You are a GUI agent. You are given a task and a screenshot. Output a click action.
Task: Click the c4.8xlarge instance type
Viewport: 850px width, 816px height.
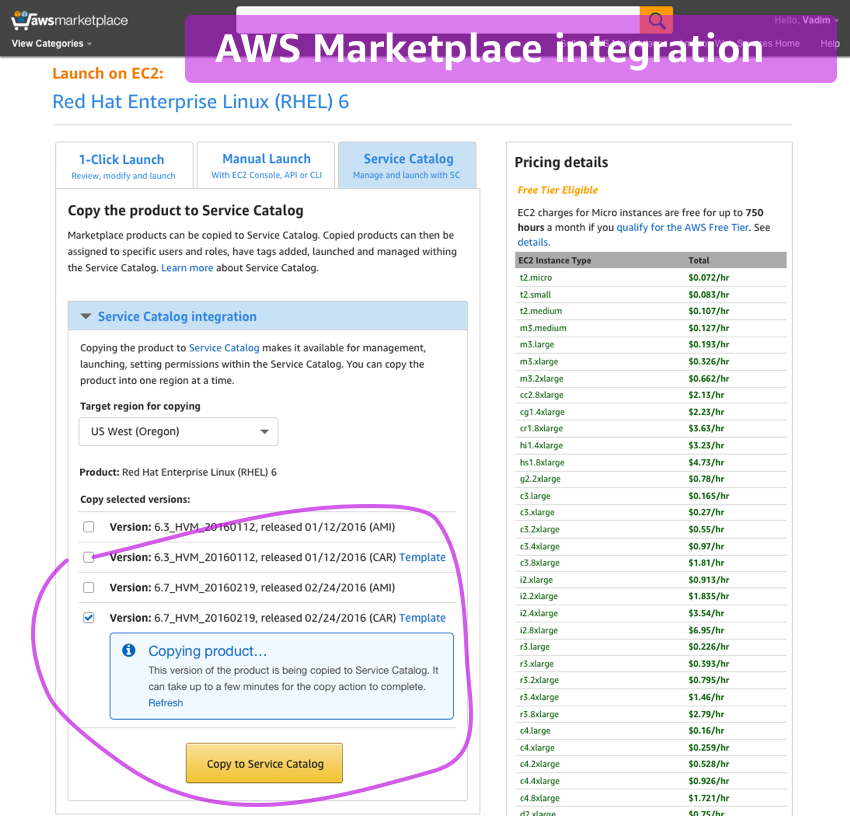pos(540,798)
